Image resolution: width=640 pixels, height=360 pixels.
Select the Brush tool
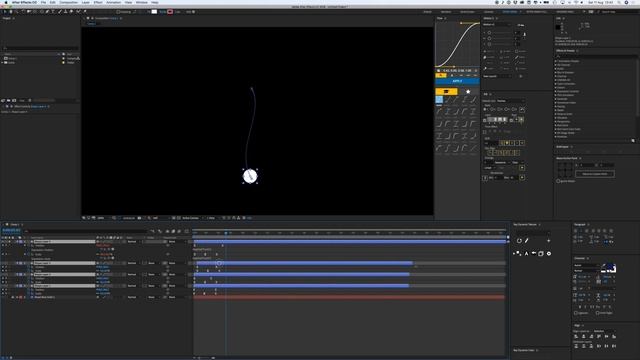pos(60,12)
